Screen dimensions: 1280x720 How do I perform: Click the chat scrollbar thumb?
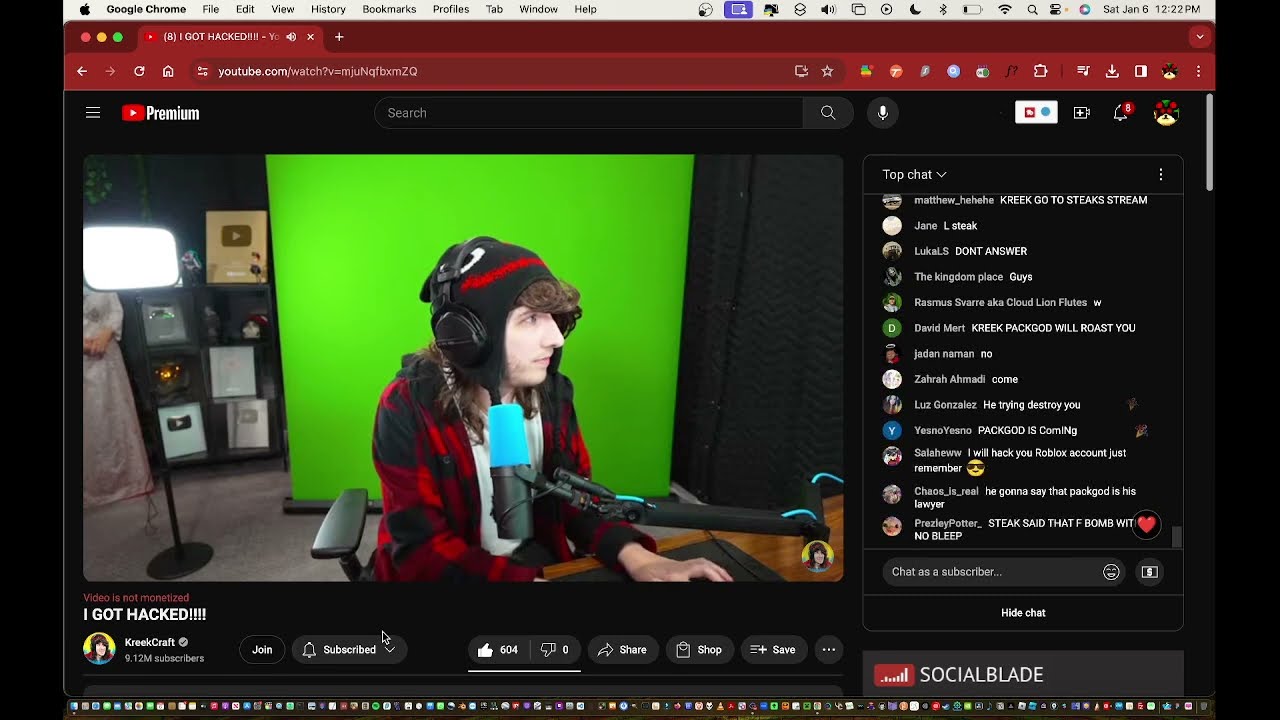tap(1177, 537)
